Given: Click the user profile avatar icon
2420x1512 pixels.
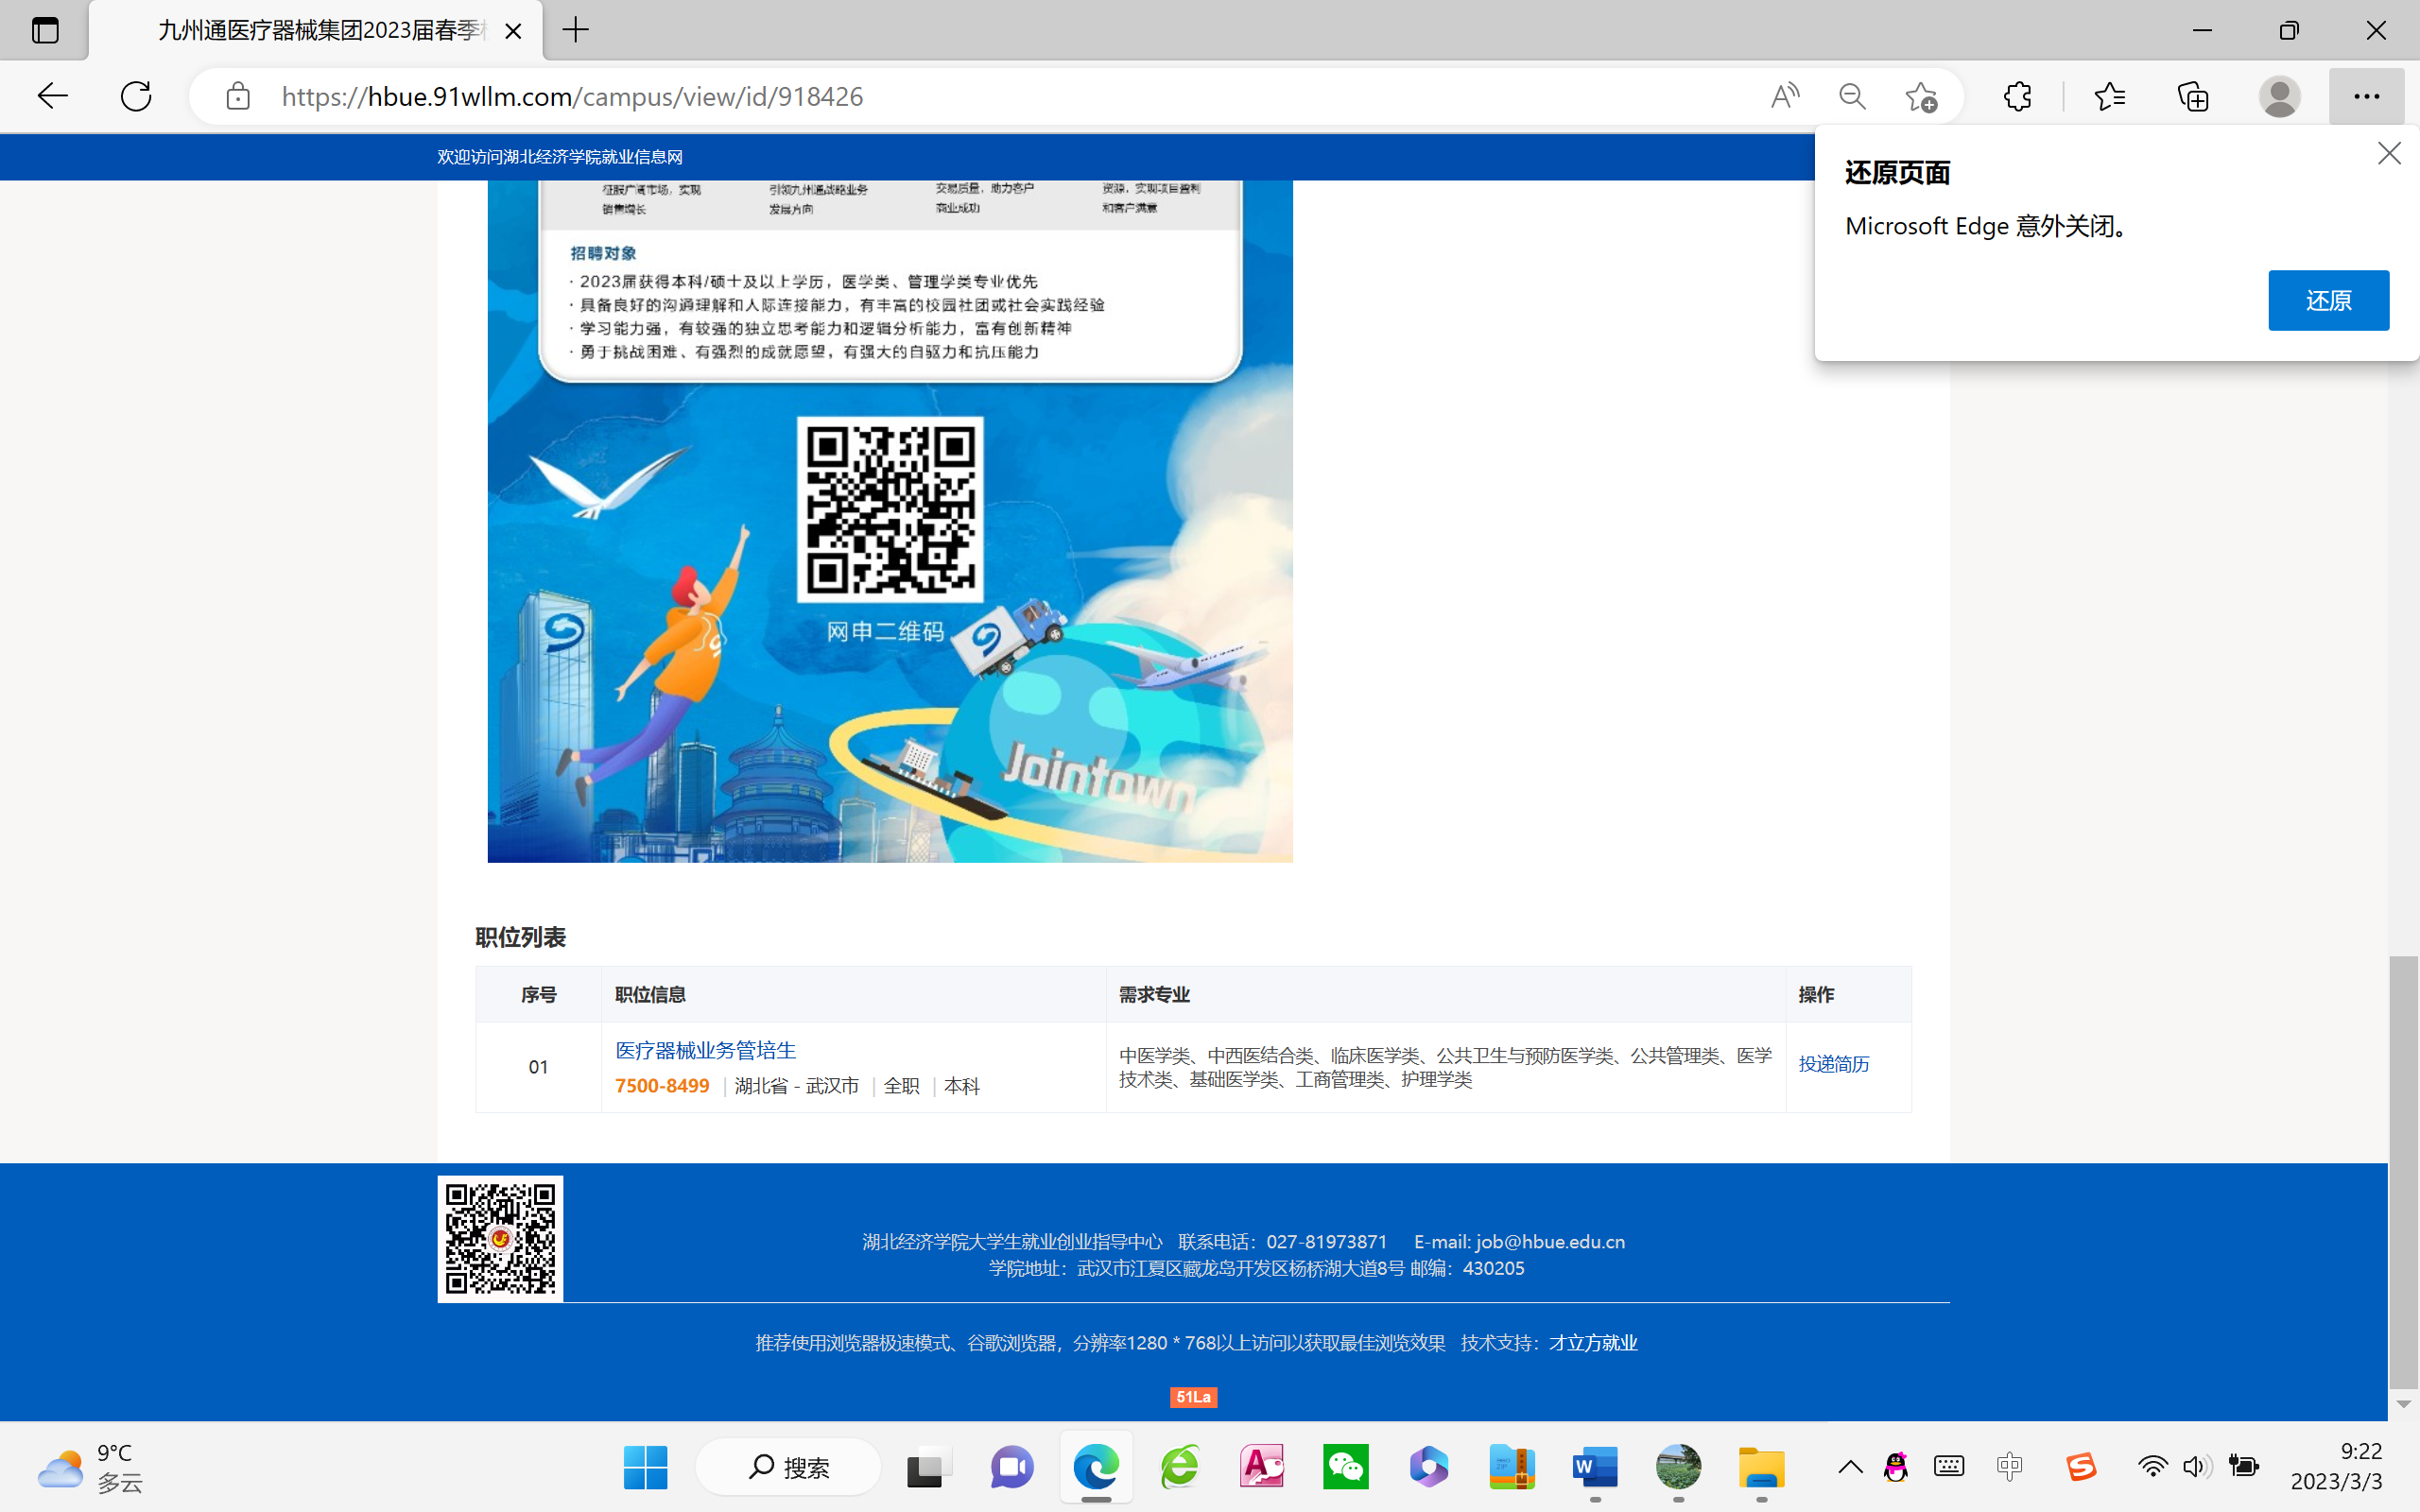Looking at the screenshot, I should point(2279,96).
